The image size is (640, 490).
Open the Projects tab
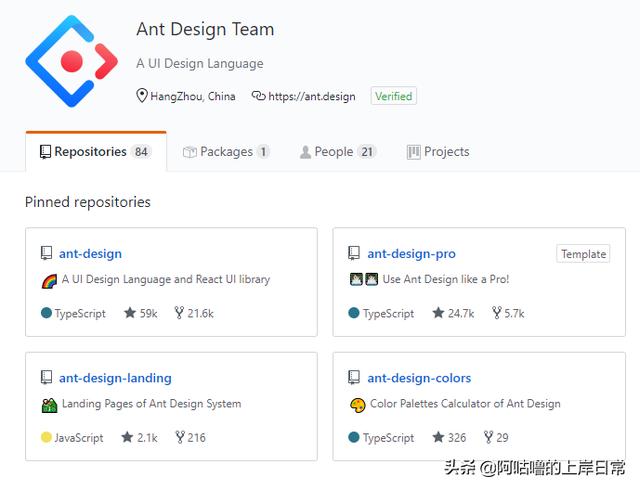tap(438, 152)
